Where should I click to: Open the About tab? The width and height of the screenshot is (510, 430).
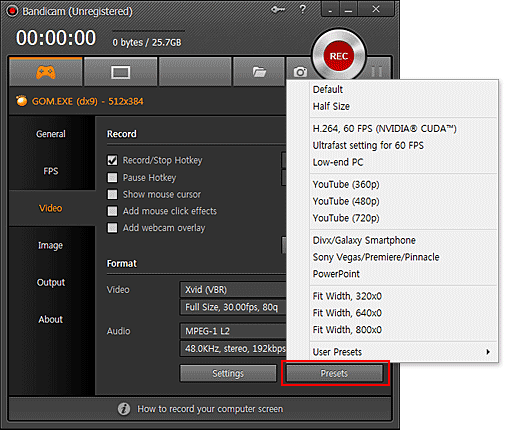tap(51, 319)
